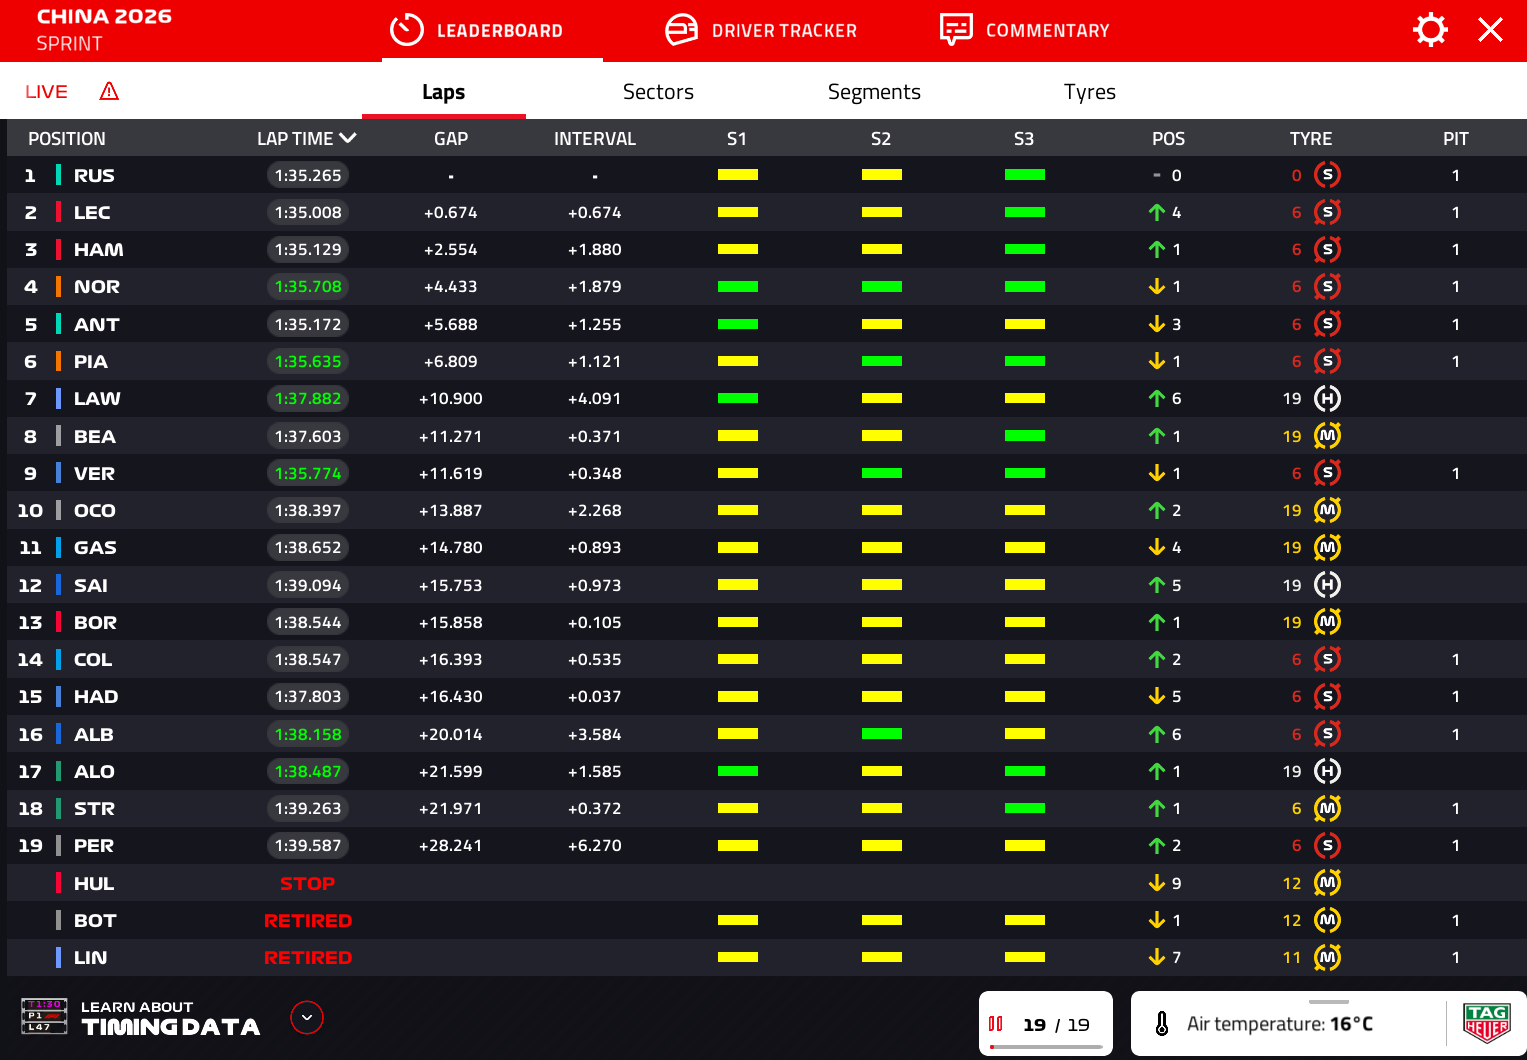Viewport: 1527px width, 1060px height.
Task: Click the green up arrow for LEC
Action: coord(1157,212)
